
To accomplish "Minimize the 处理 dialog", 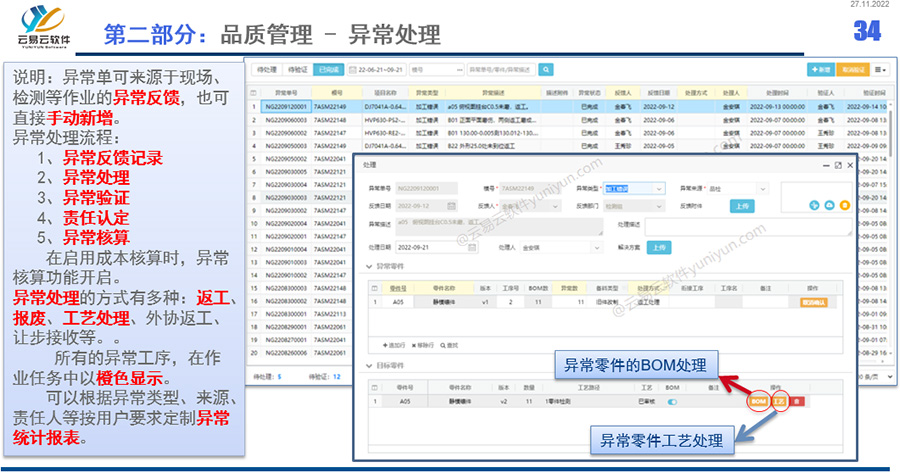I will (x=826, y=165).
